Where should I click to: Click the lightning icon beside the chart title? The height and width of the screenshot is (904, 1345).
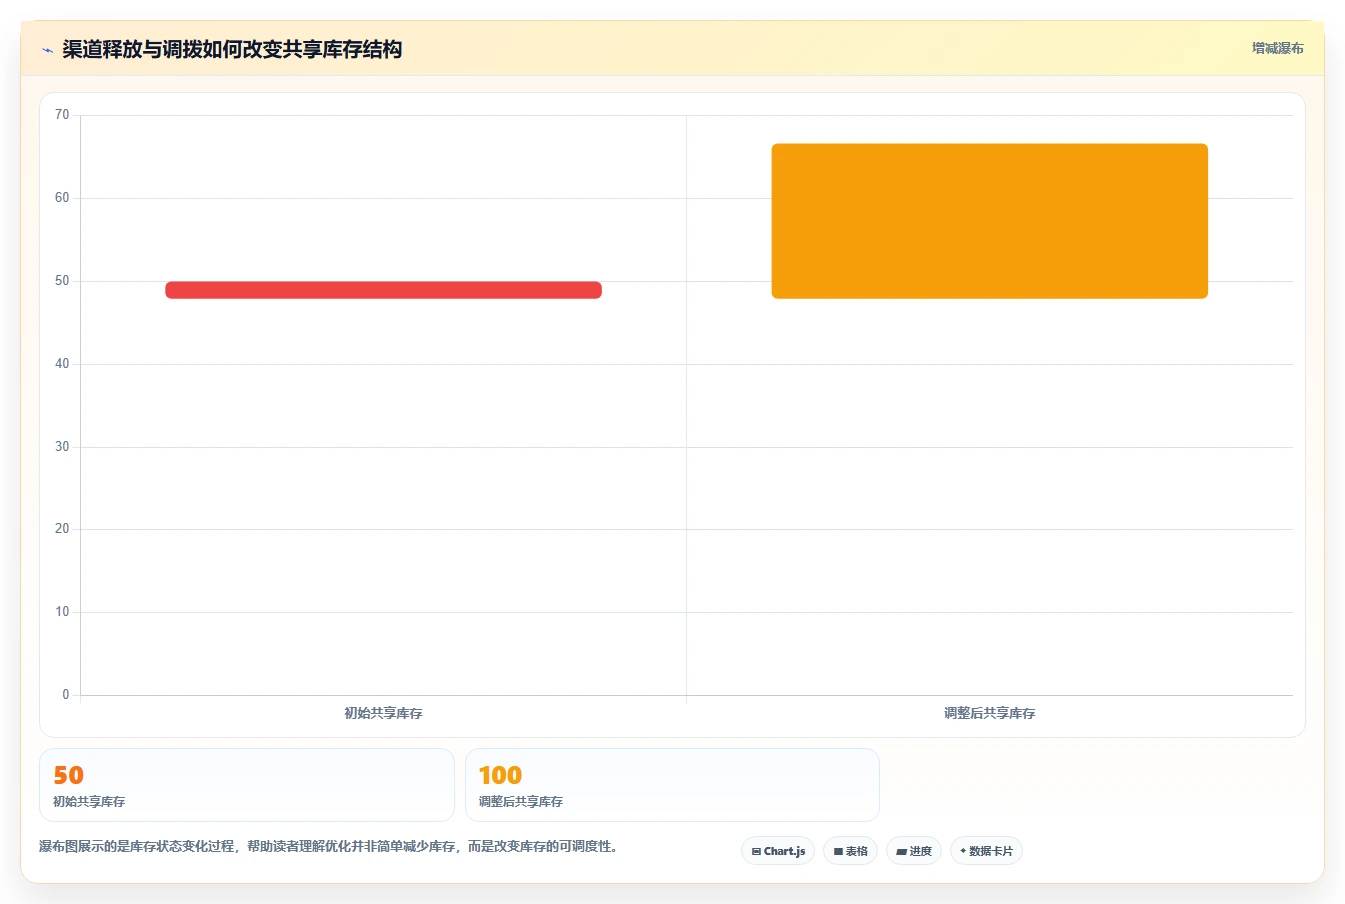pos(47,50)
